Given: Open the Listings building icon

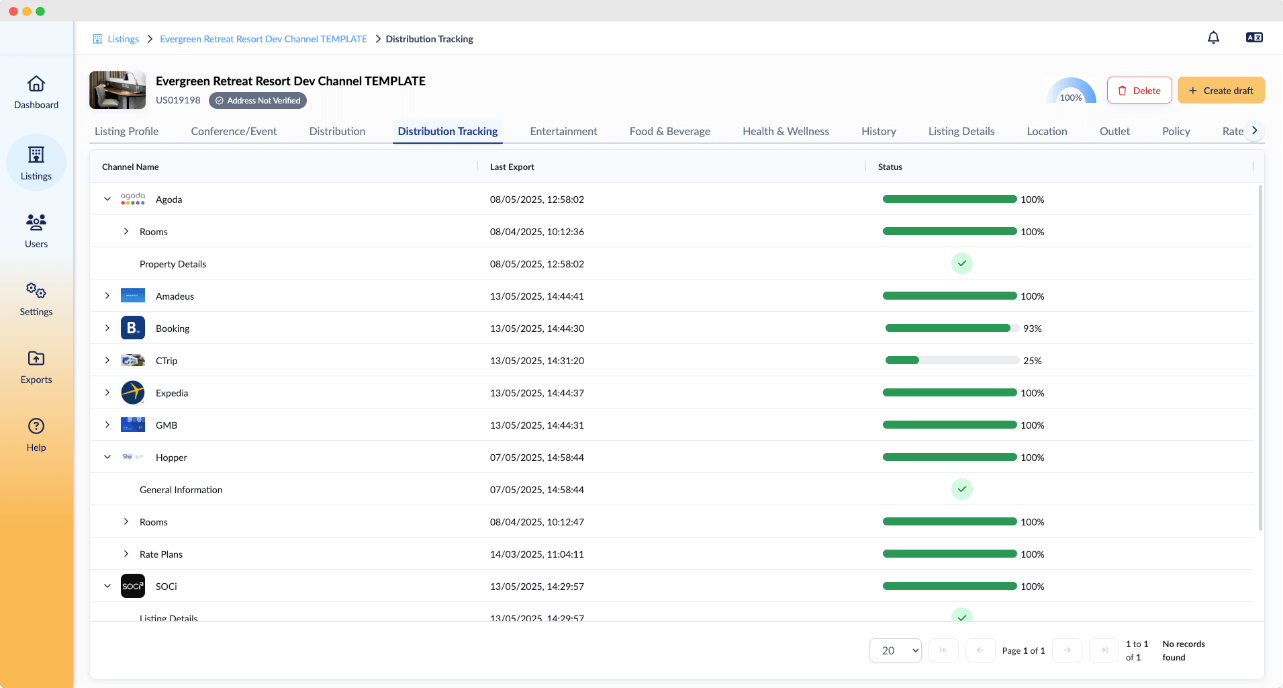Looking at the screenshot, I should pyautogui.click(x=36, y=154).
